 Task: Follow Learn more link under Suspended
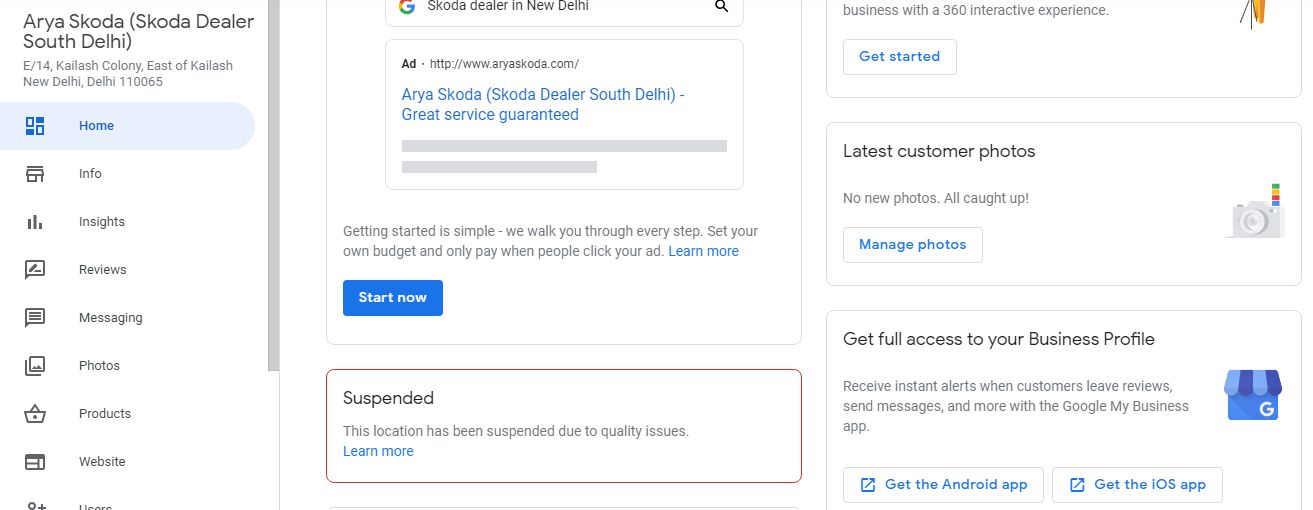click(x=378, y=451)
